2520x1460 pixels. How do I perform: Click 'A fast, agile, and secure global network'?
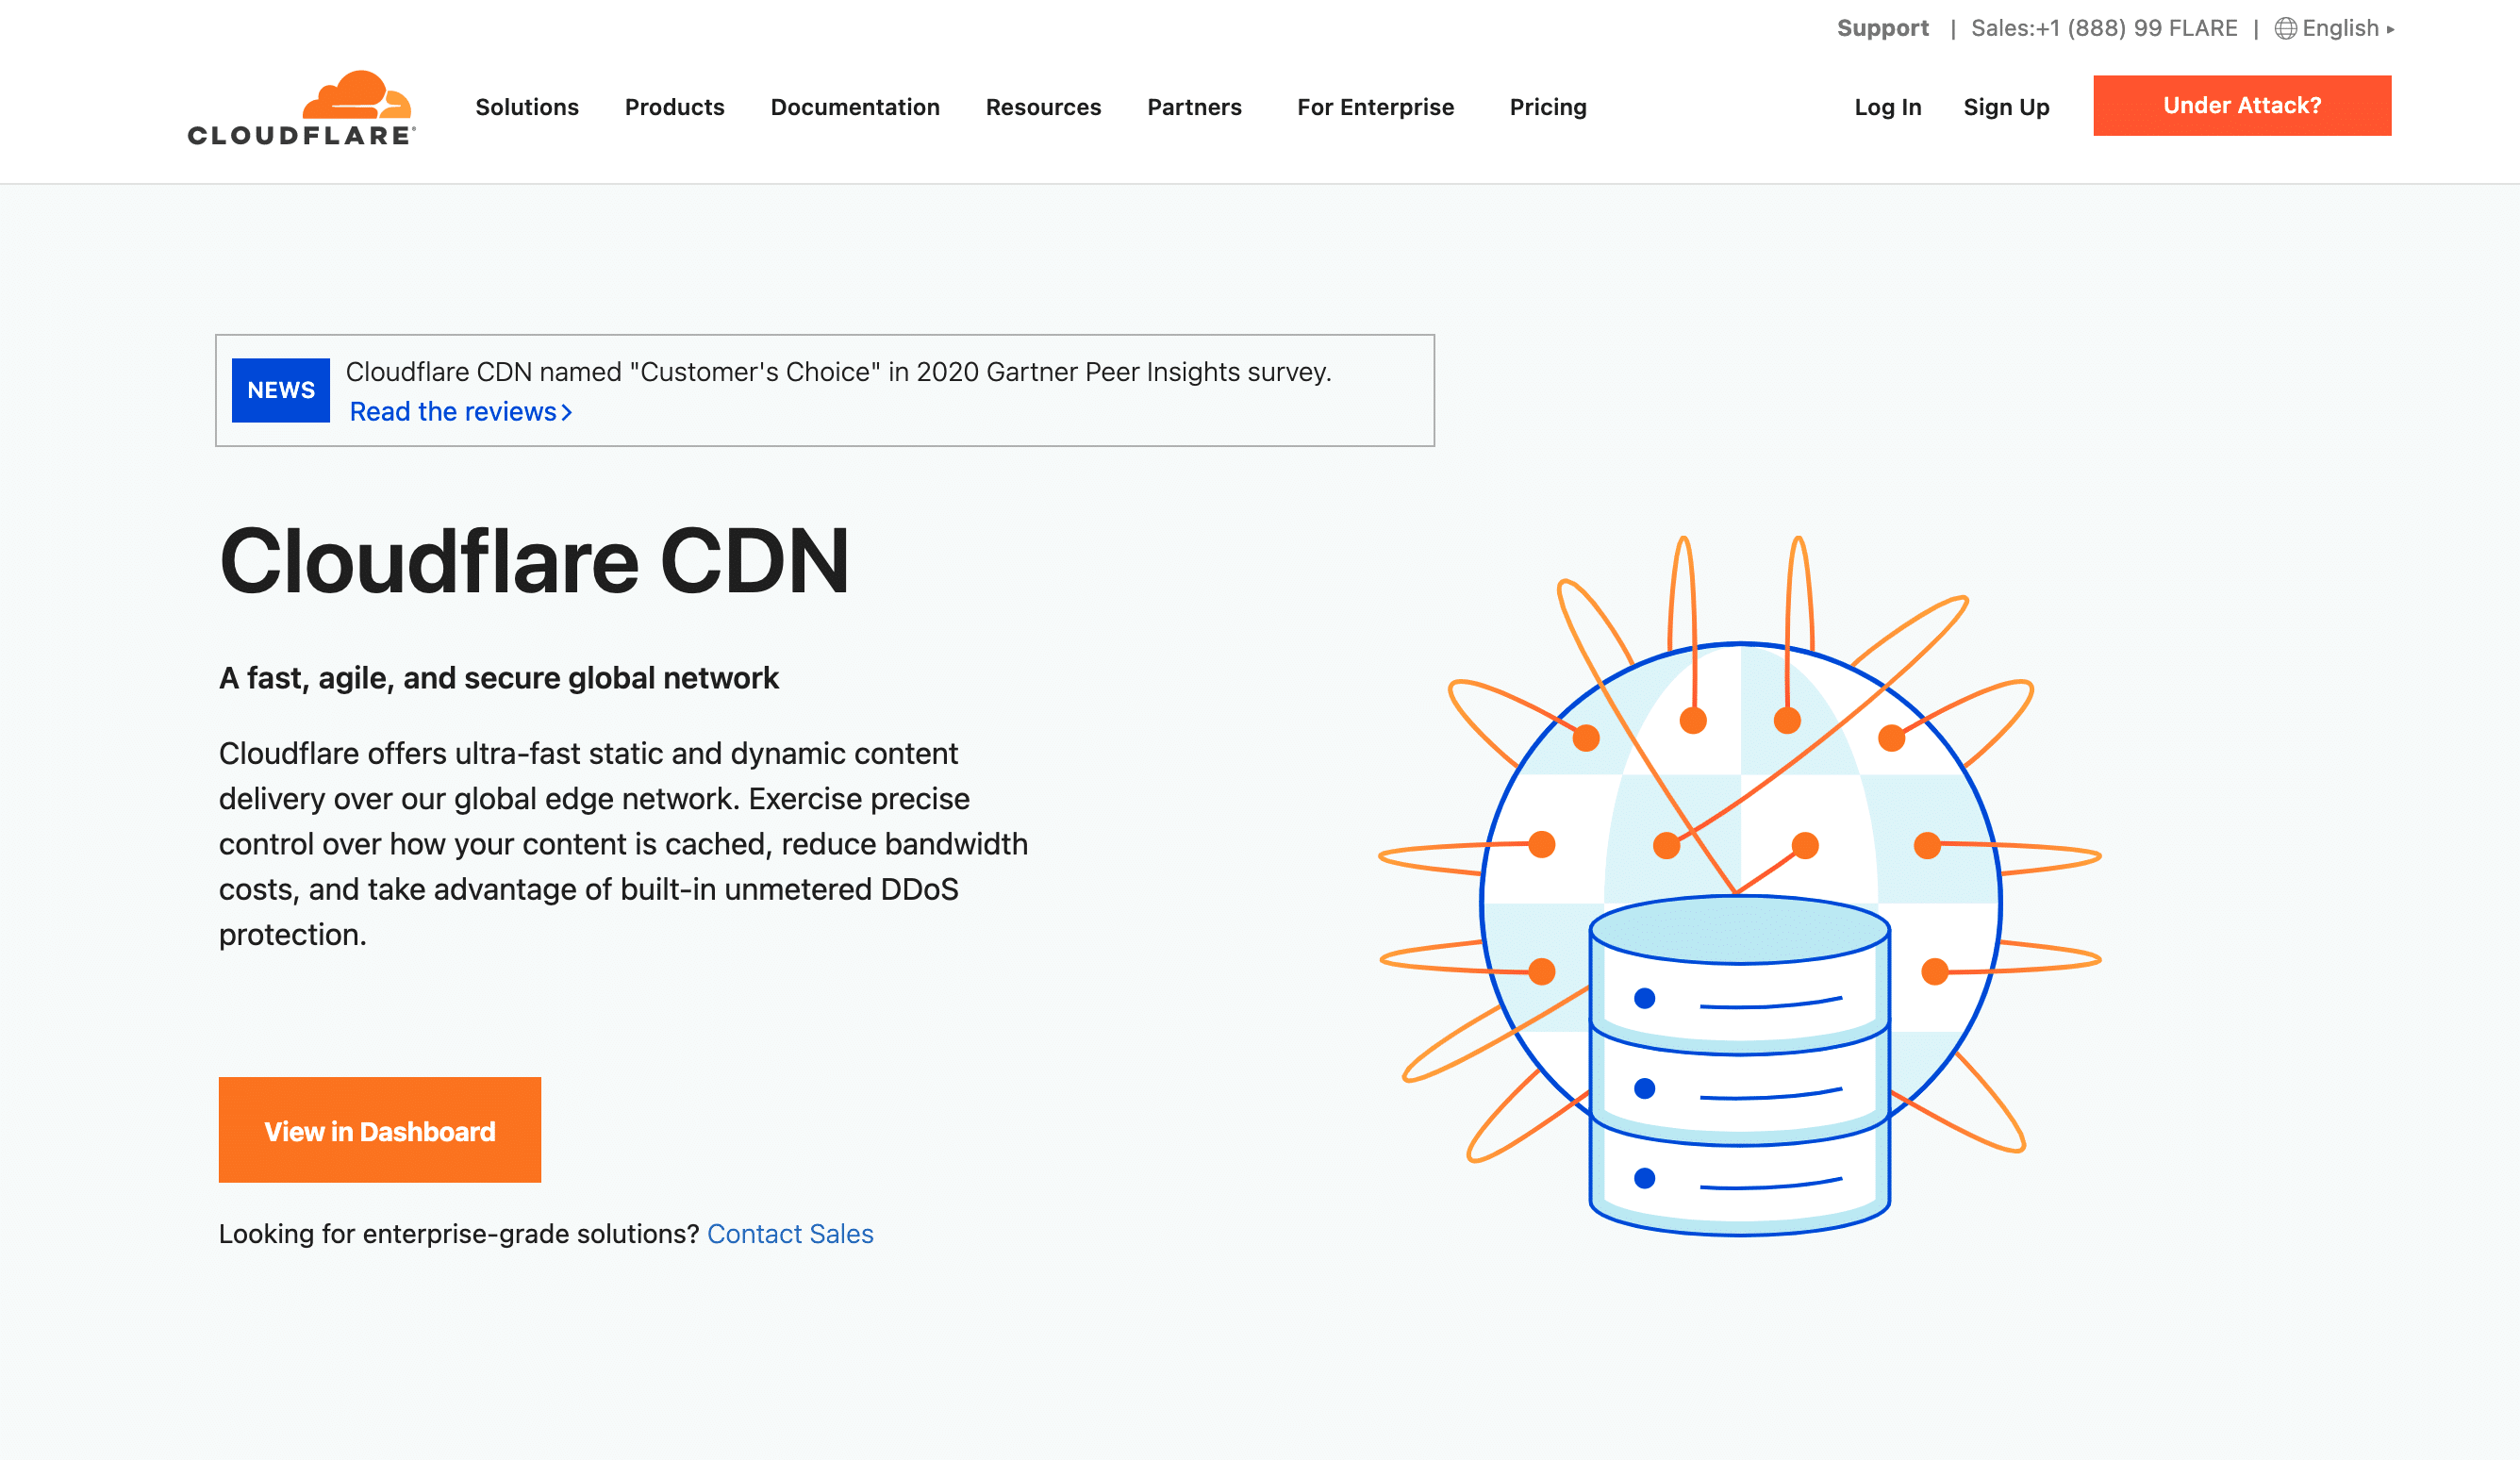pos(498,678)
